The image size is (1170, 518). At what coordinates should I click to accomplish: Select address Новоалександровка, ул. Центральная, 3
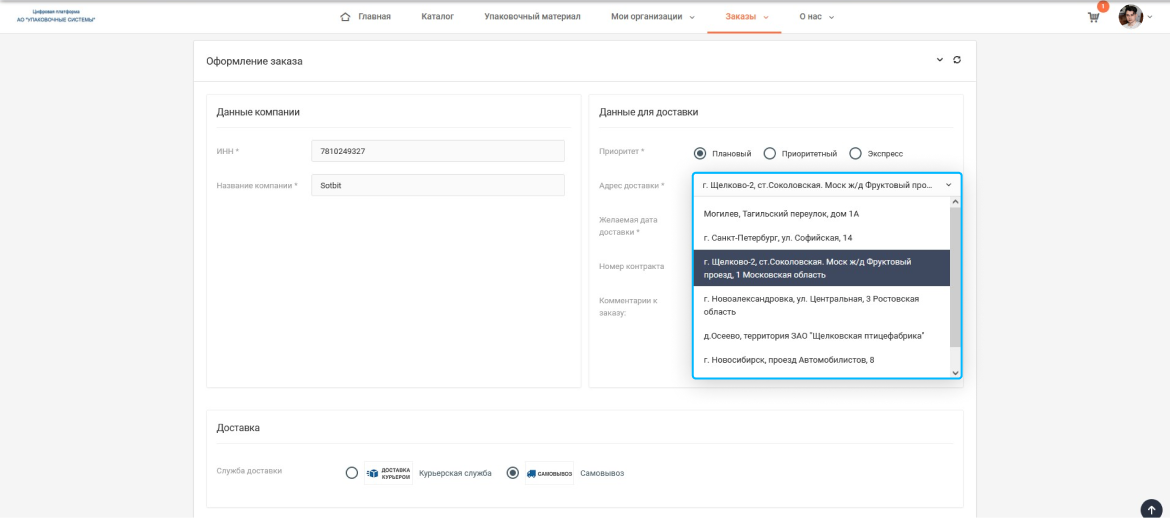tap(822, 305)
